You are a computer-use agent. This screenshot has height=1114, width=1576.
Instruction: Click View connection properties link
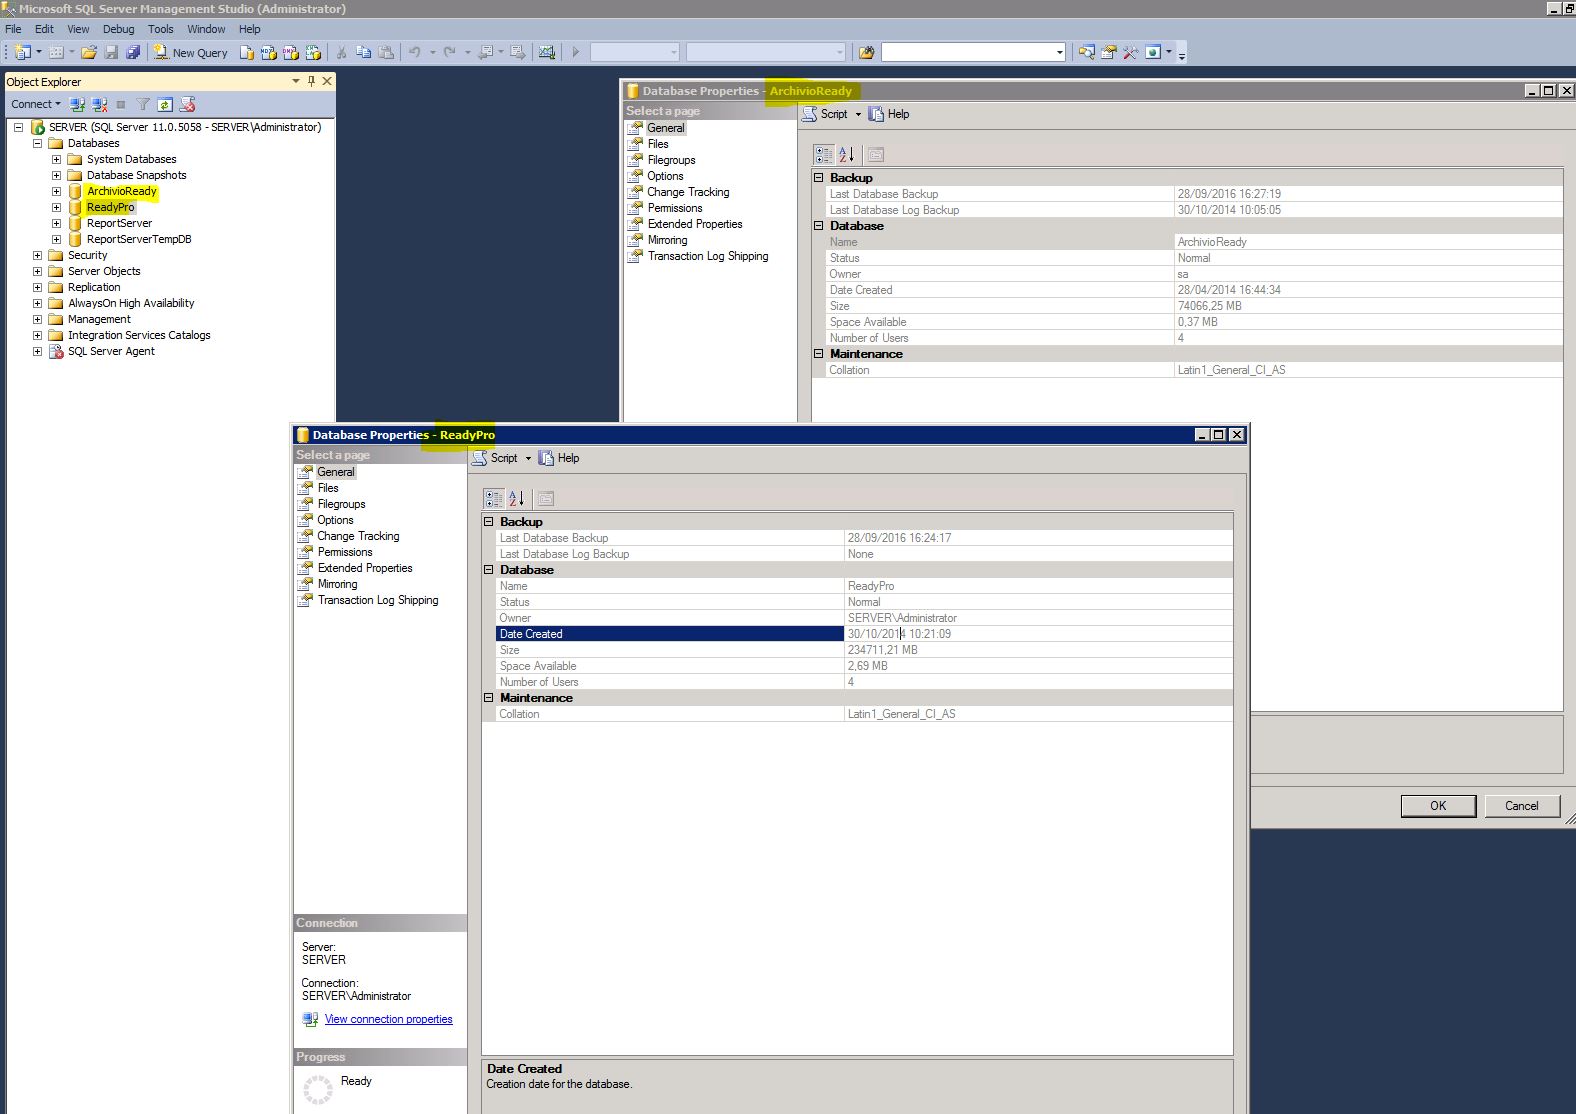tap(388, 1019)
